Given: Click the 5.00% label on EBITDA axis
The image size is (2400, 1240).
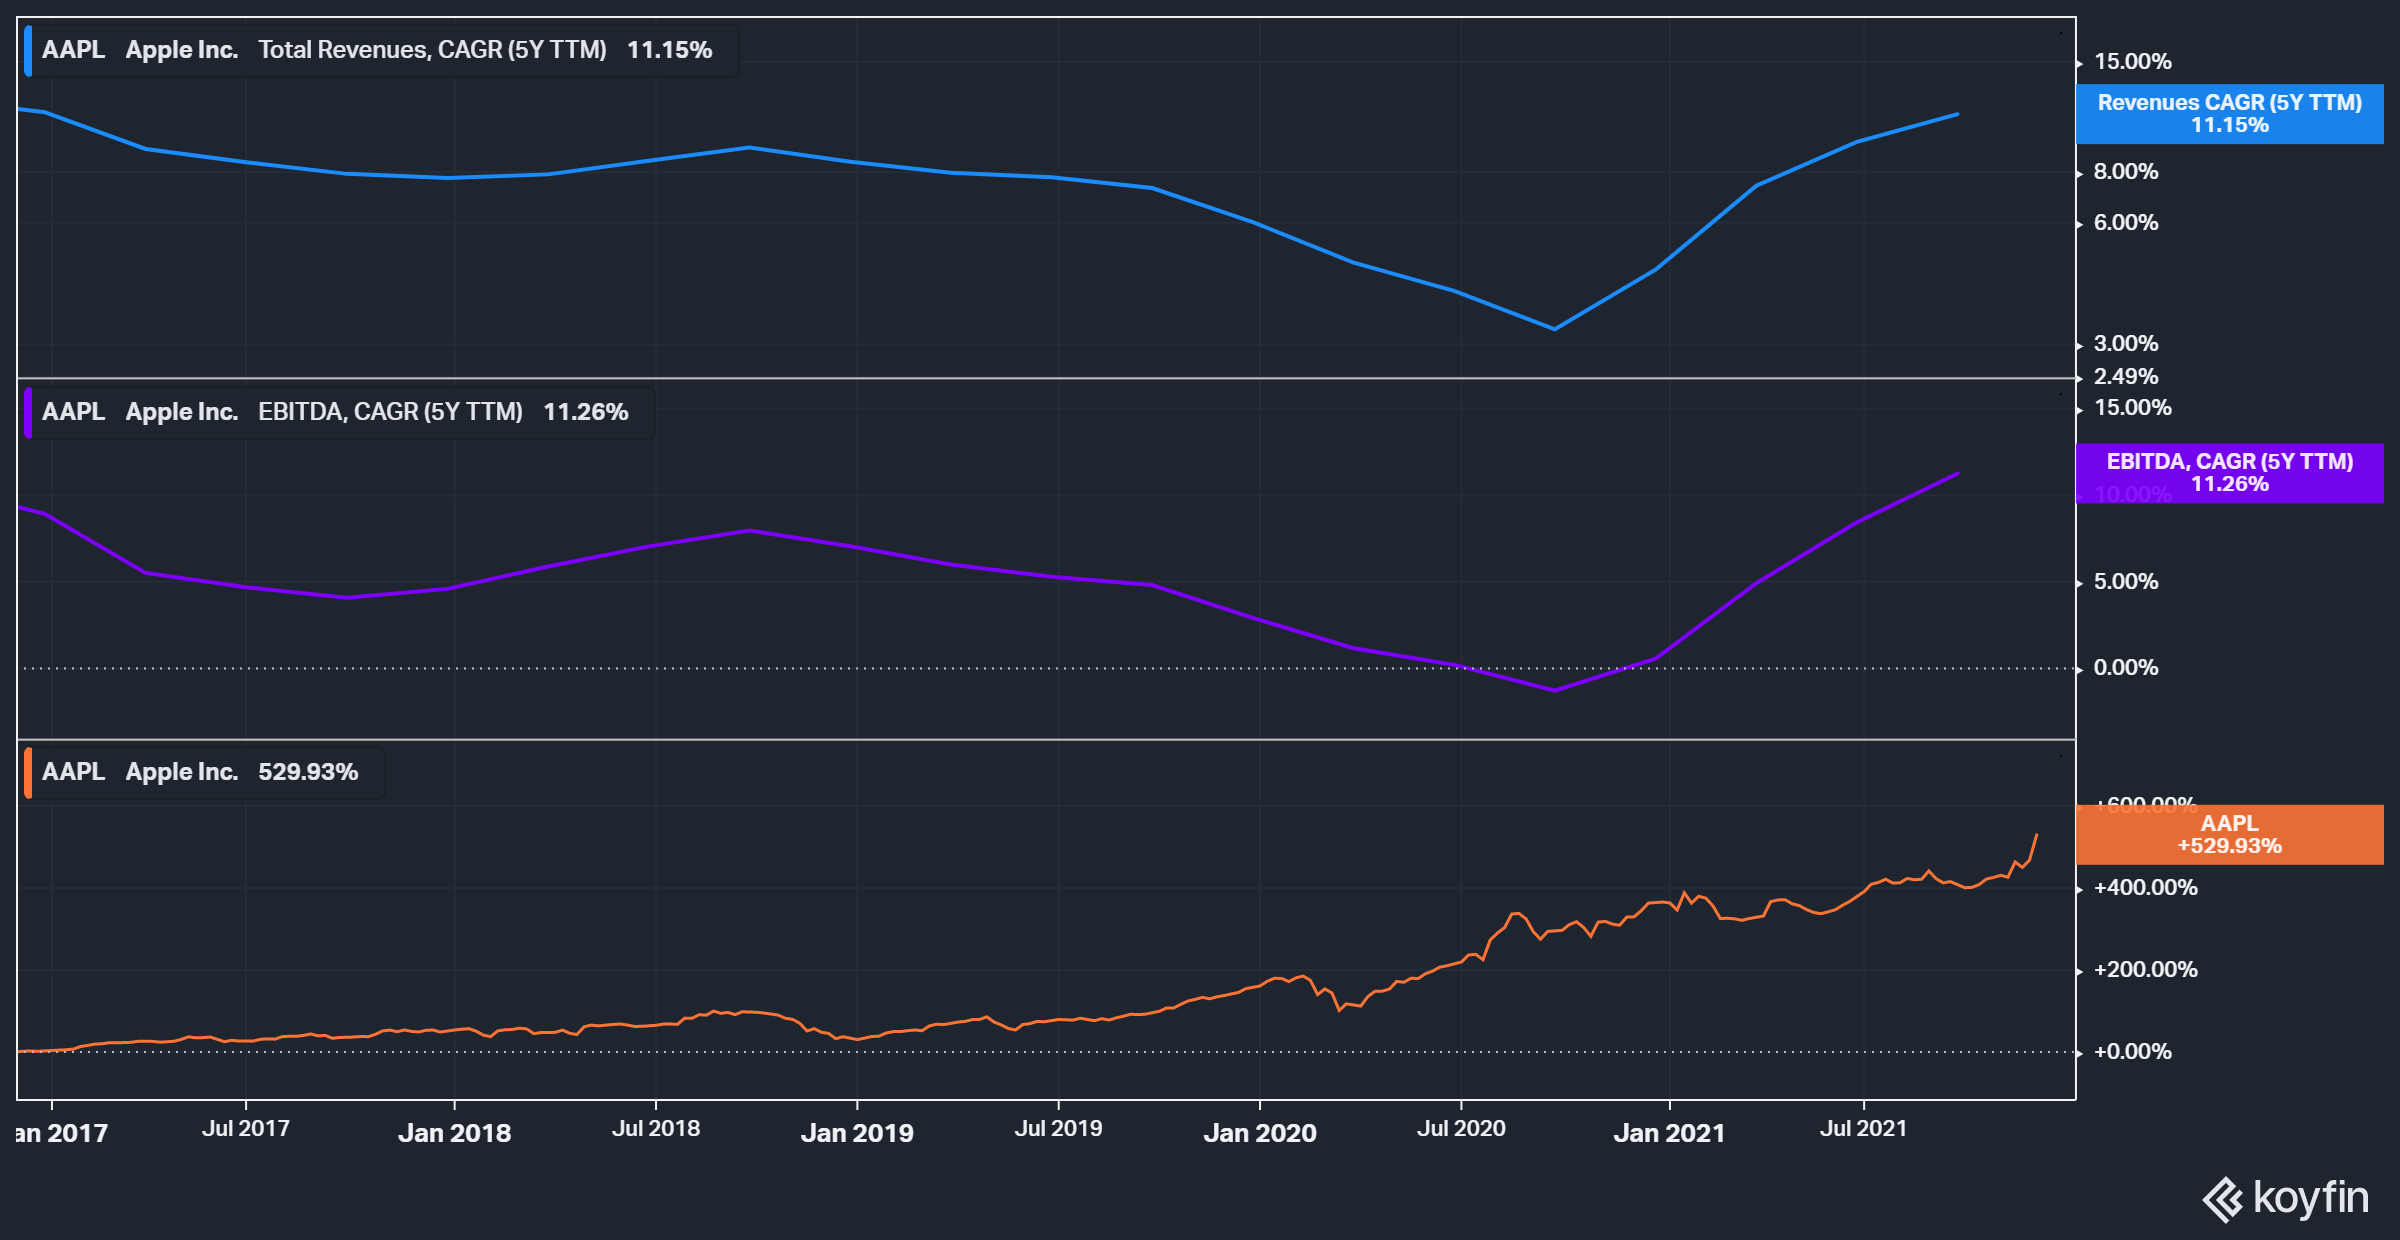Looking at the screenshot, I should [2125, 582].
